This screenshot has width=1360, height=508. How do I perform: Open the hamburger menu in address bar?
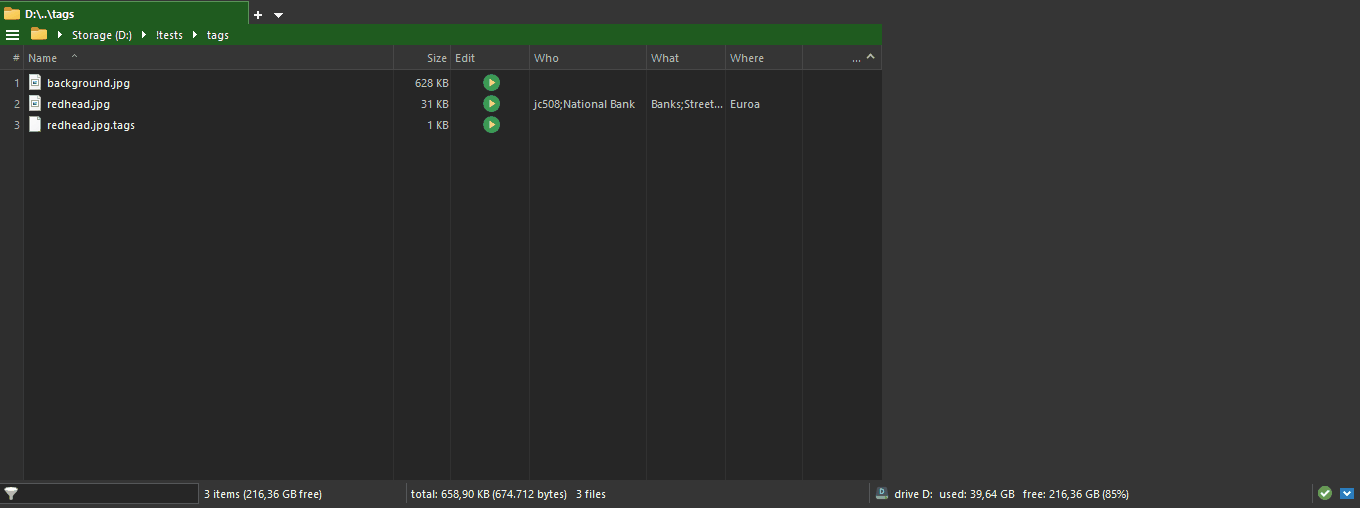coord(13,35)
